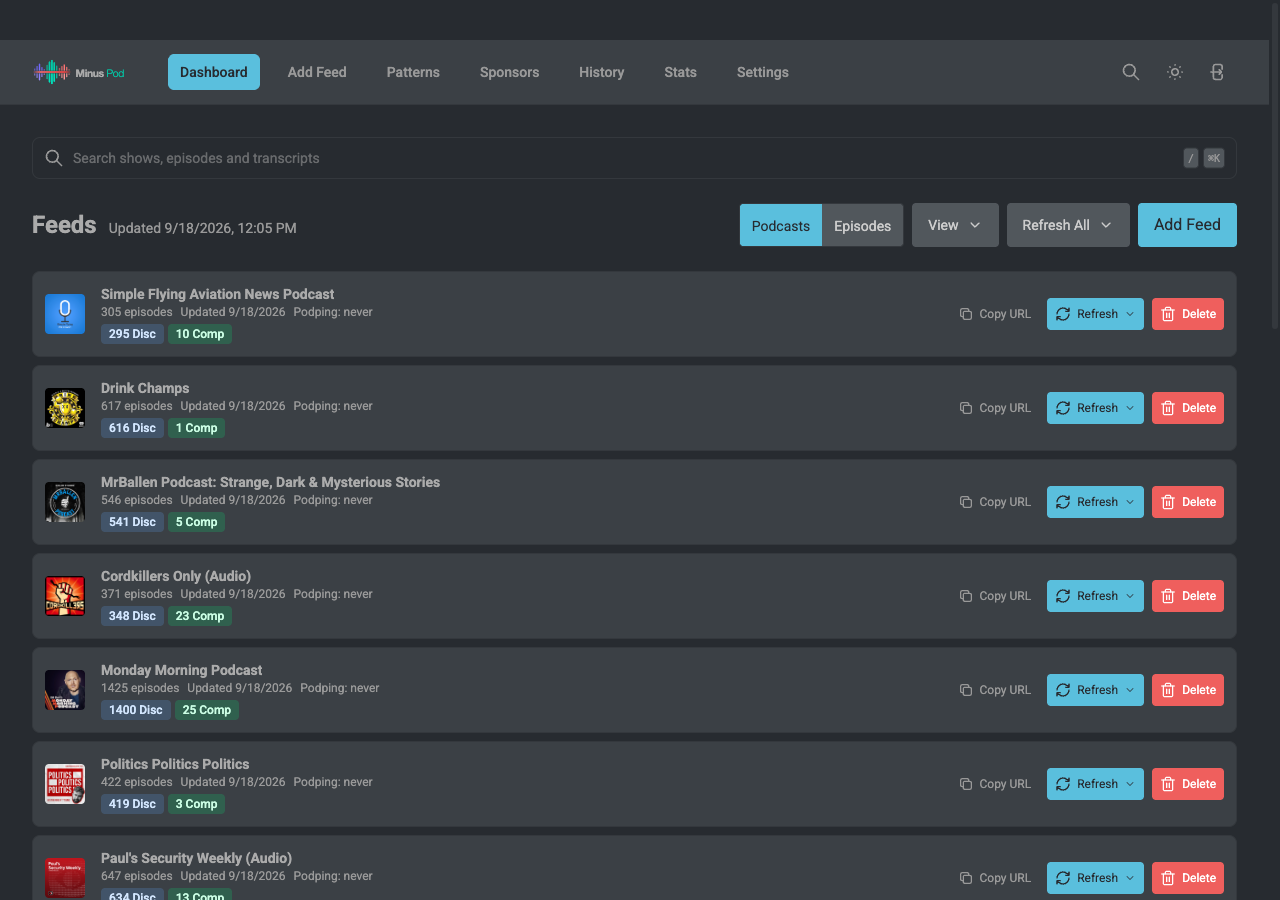Focus the shows and transcripts search field

634,158
